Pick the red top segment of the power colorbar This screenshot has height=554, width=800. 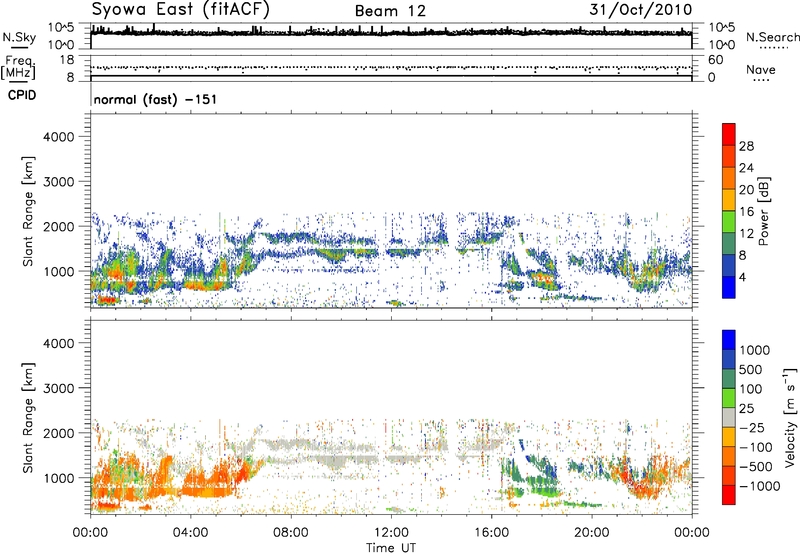[x=729, y=135]
